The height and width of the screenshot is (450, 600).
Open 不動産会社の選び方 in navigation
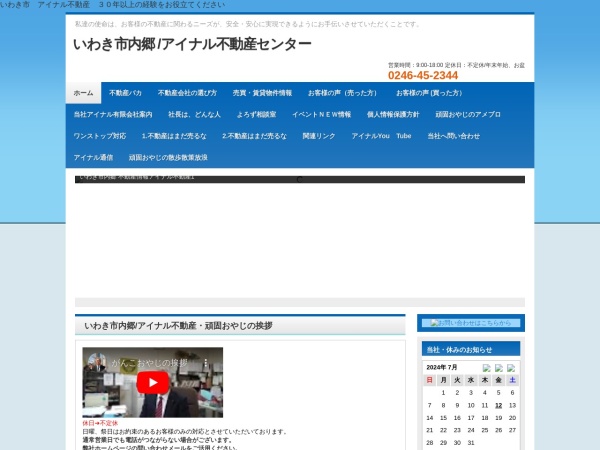187,93
